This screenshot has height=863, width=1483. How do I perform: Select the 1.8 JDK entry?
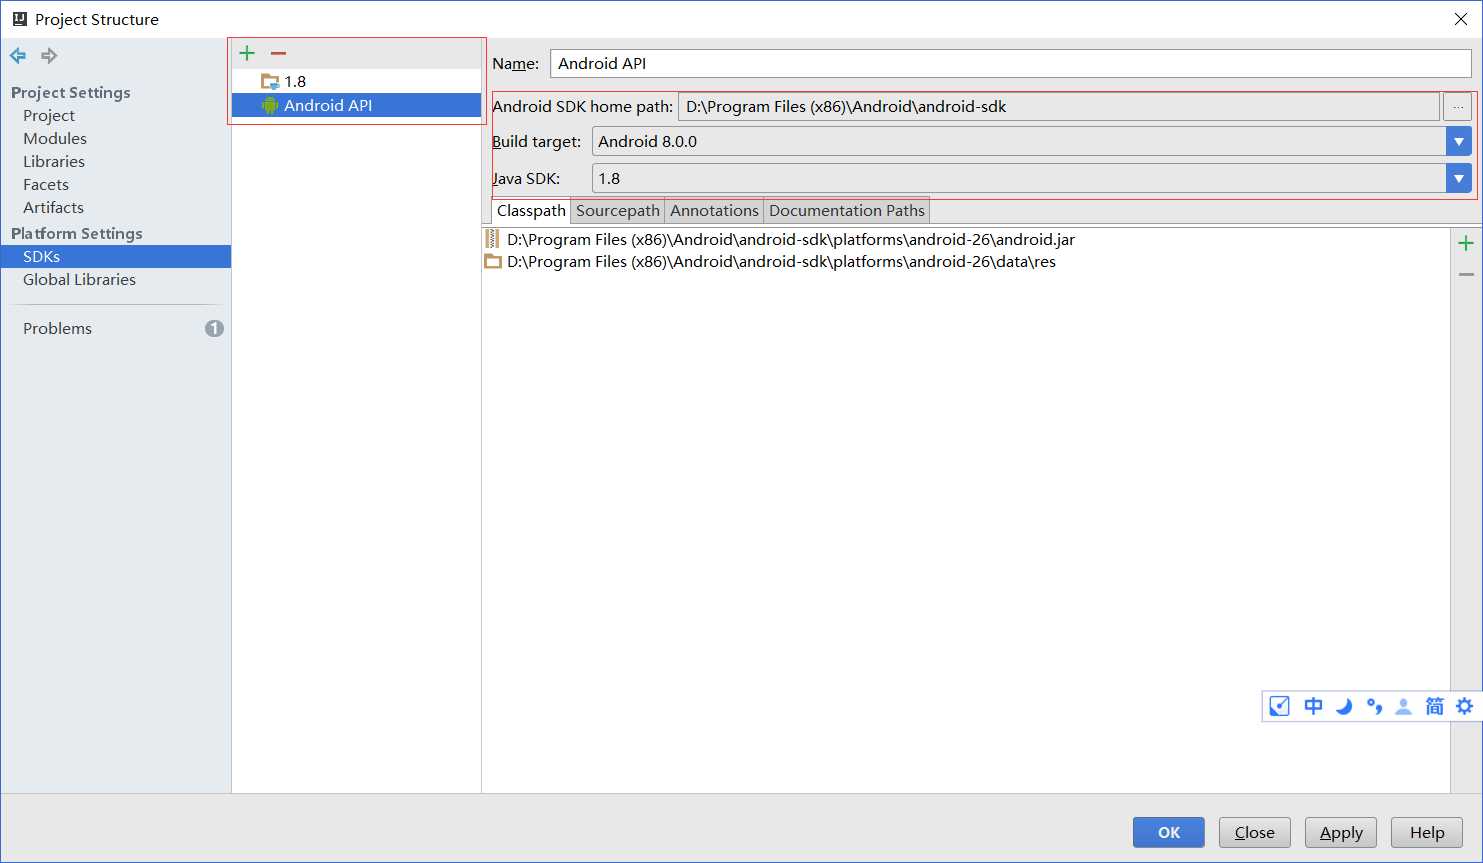356,81
